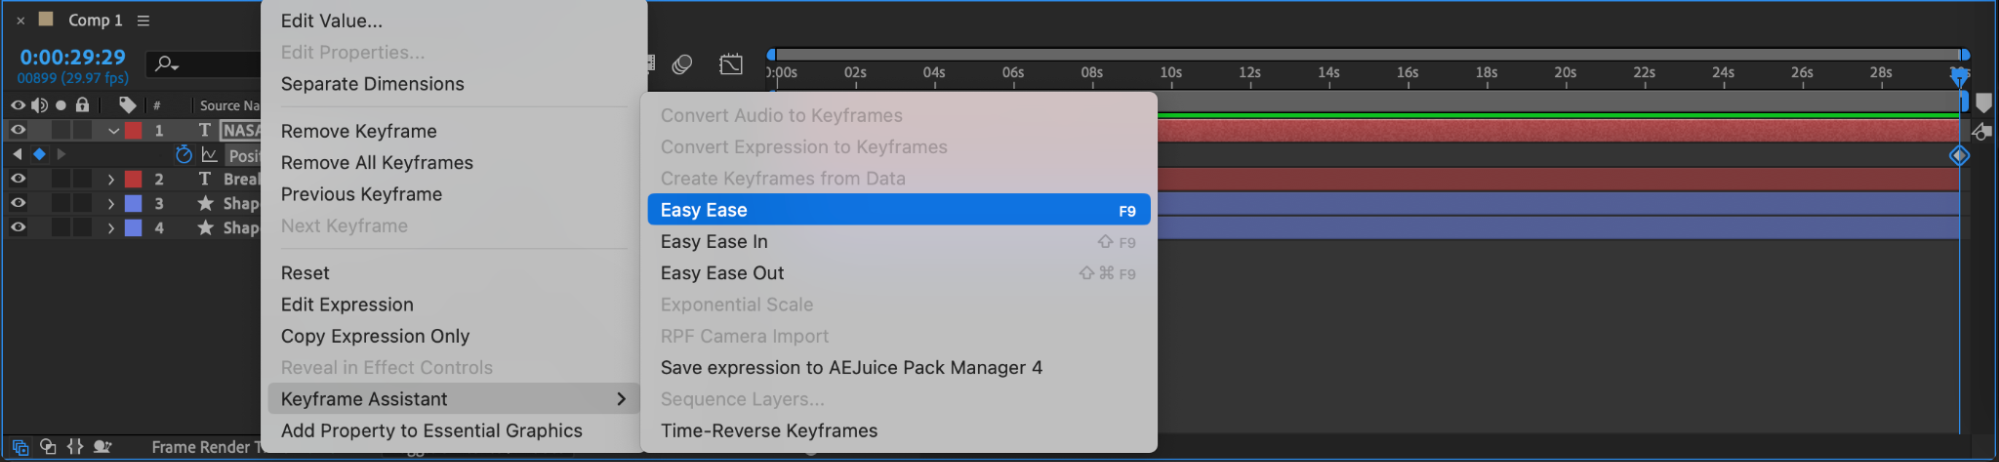Select Time-Reverse Keyframes
This screenshot has width=1999, height=462.
point(768,431)
